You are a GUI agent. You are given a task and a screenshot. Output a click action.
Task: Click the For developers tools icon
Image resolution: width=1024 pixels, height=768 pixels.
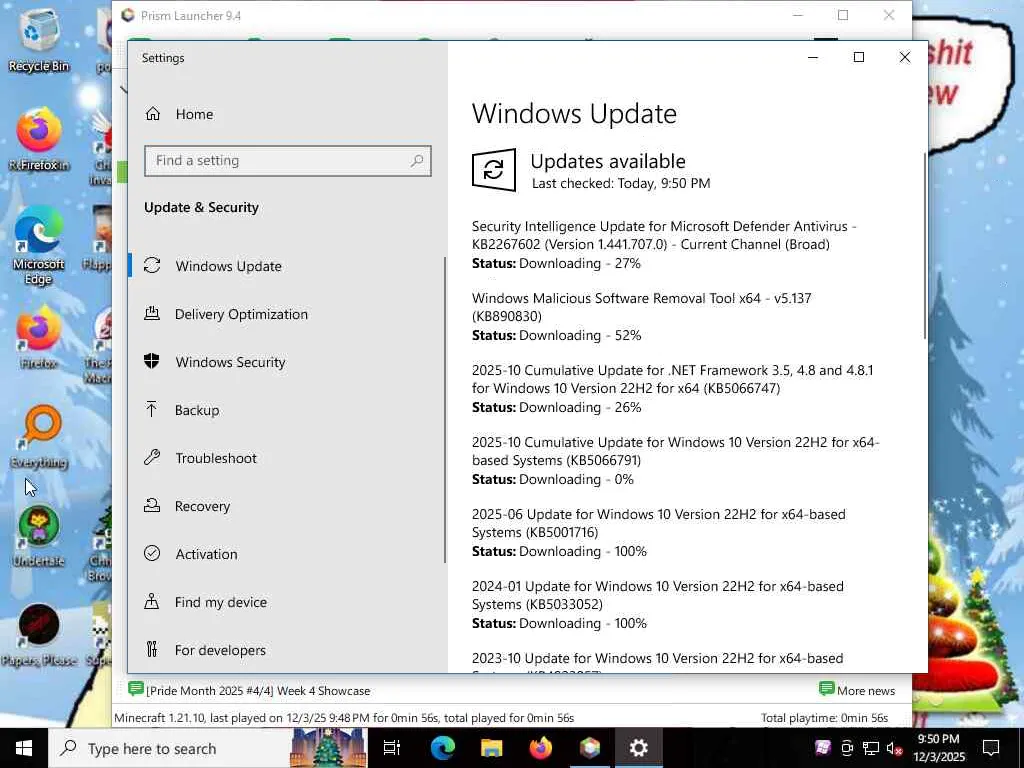152,649
